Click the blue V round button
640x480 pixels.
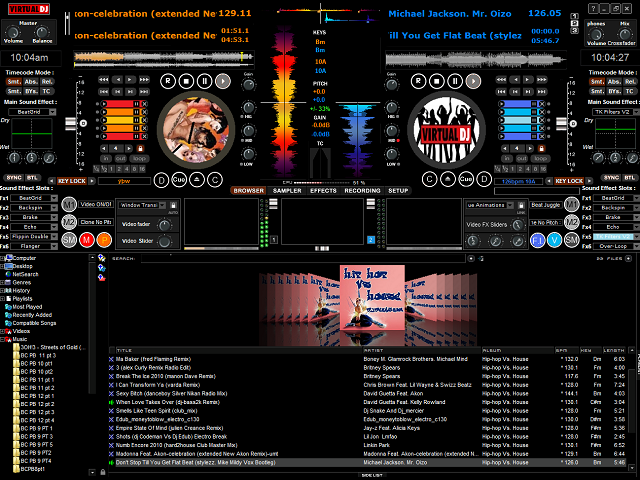(554, 240)
